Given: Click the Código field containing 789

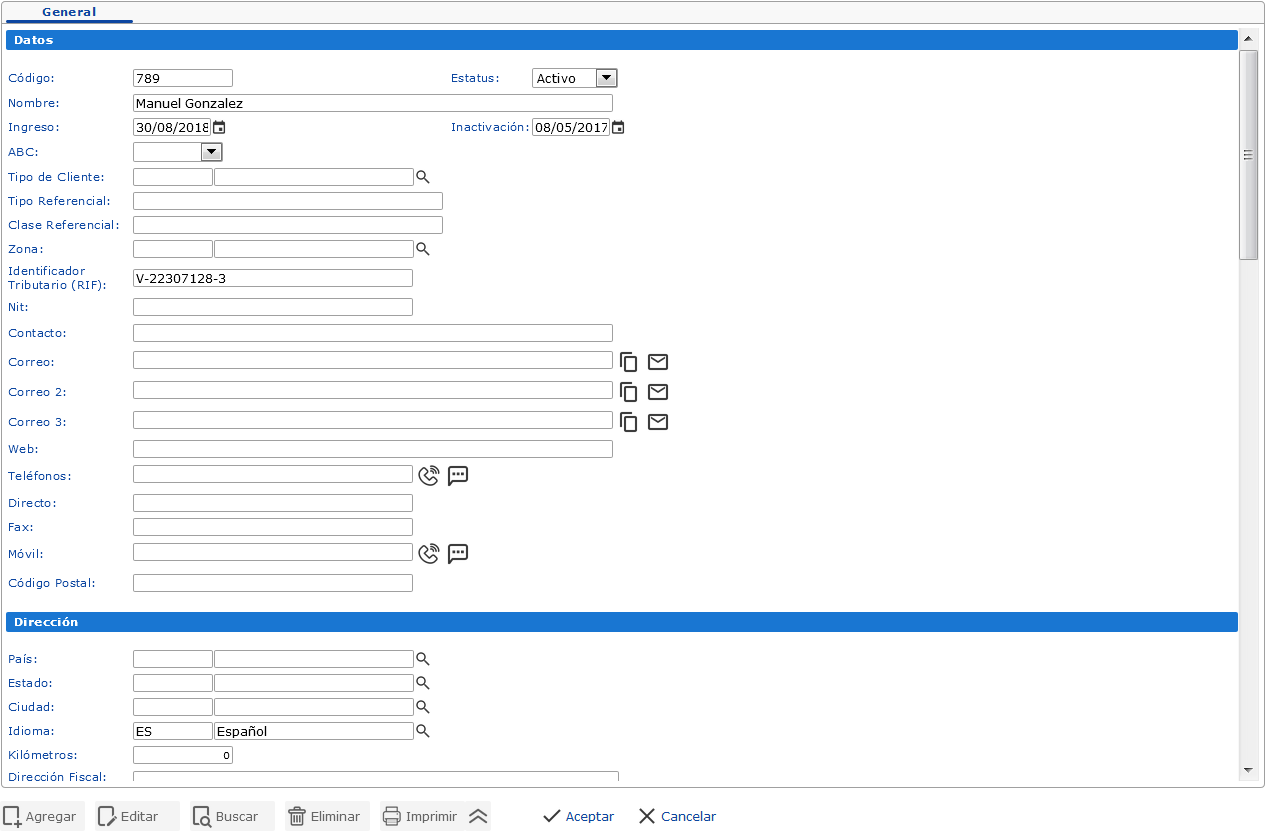Looking at the screenshot, I should tap(183, 78).
